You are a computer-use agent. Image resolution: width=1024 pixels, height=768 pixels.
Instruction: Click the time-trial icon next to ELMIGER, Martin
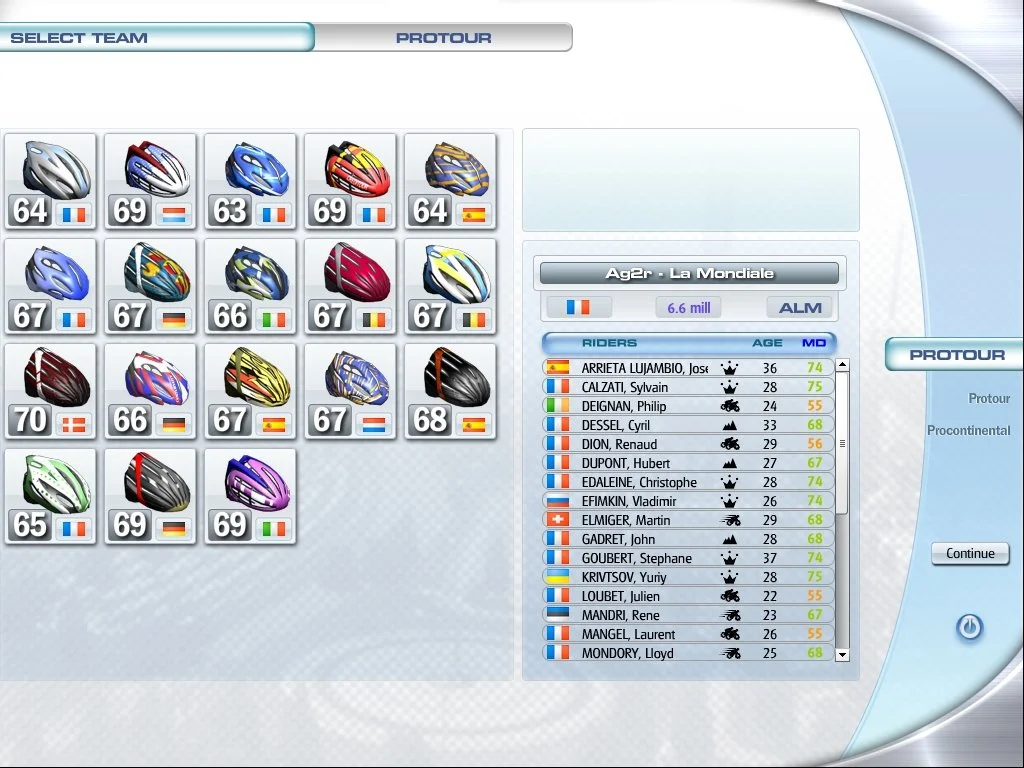730,520
